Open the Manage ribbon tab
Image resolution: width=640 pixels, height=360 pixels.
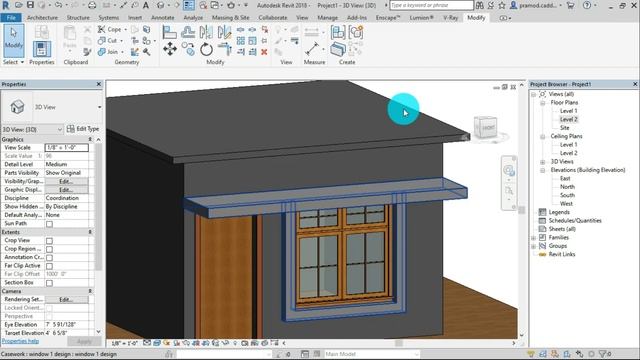tap(327, 18)
